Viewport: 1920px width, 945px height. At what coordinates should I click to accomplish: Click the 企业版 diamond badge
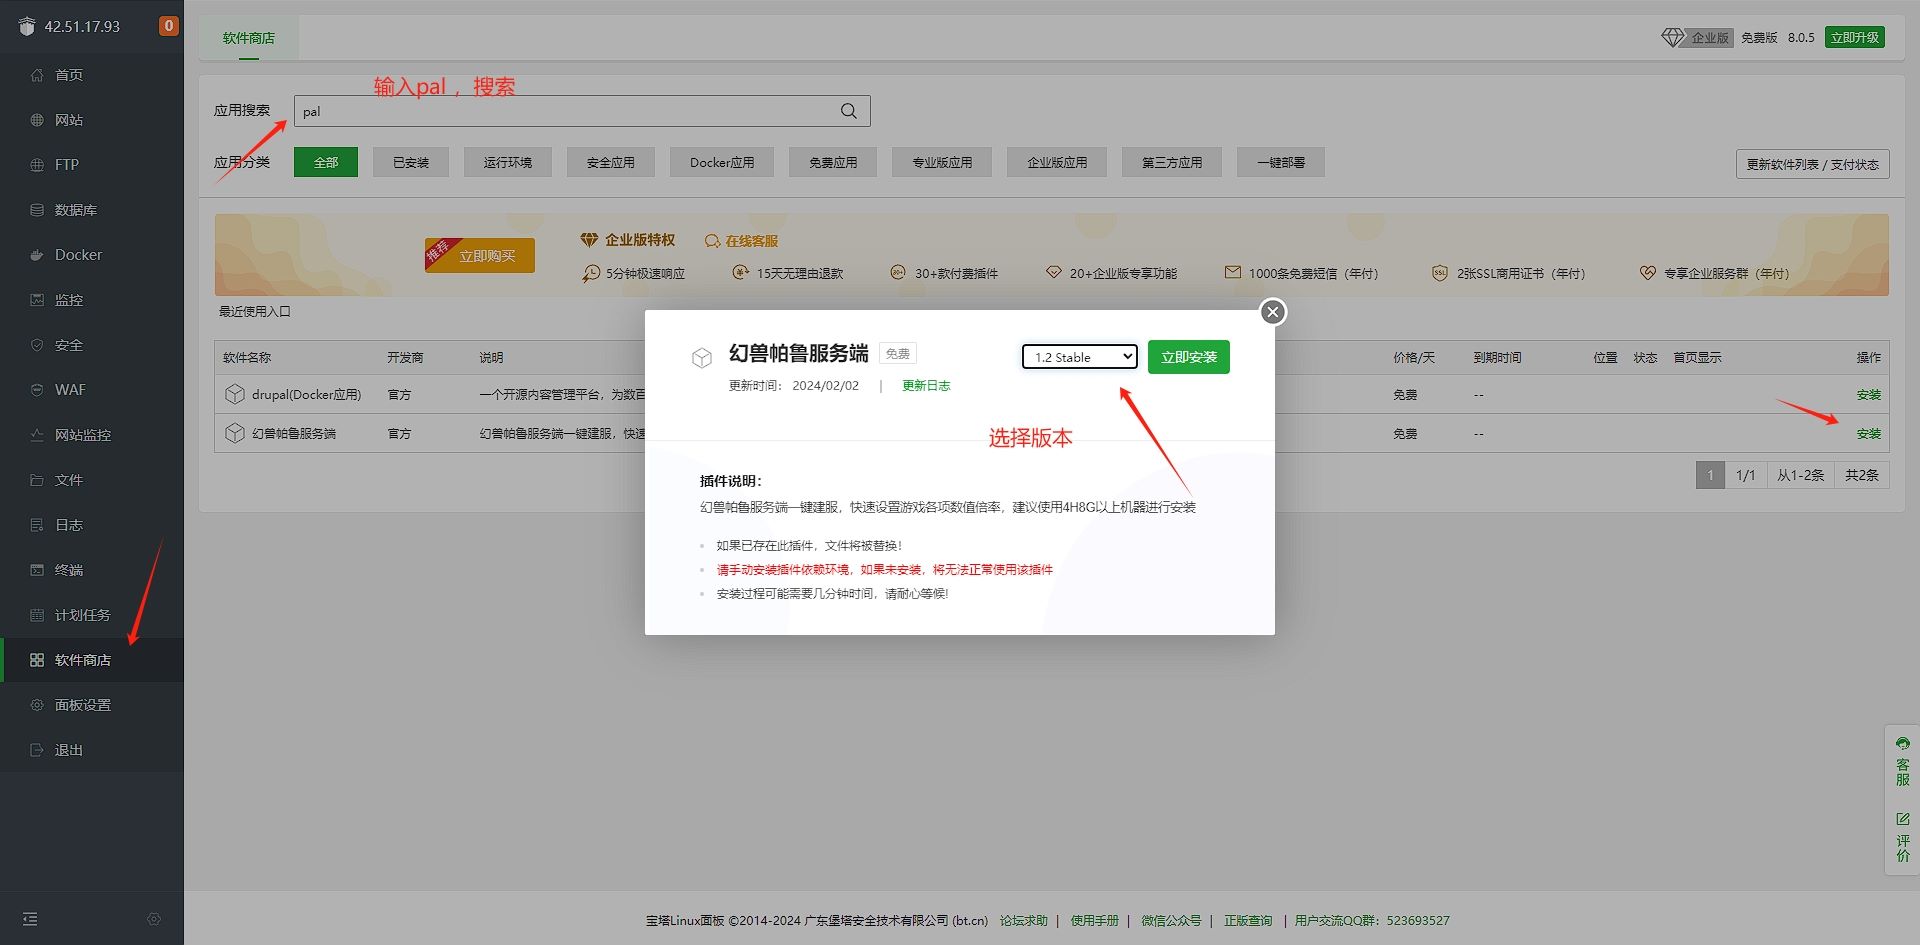(1697, 37)
